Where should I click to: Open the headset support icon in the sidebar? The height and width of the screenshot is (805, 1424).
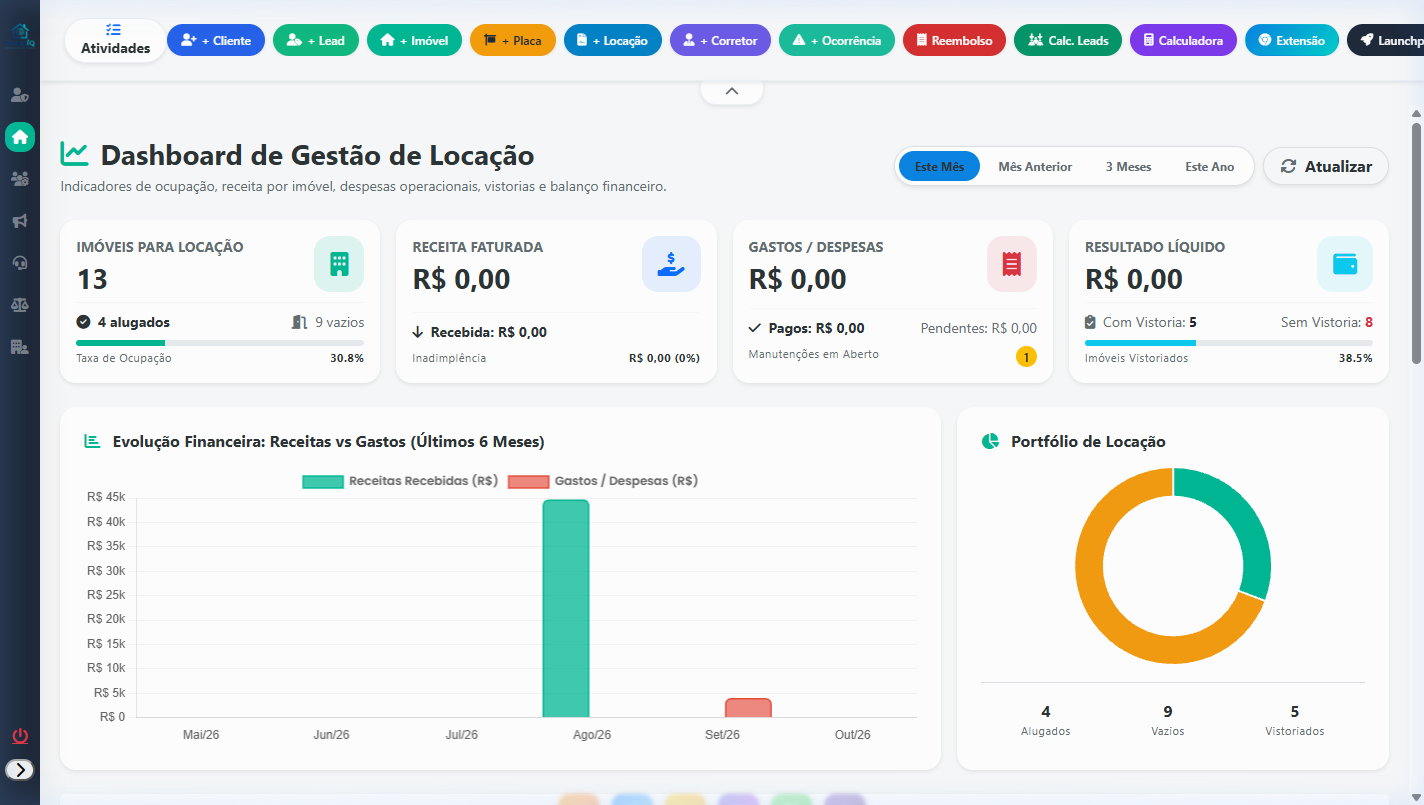pyautogui.click(x=19, y=263)
